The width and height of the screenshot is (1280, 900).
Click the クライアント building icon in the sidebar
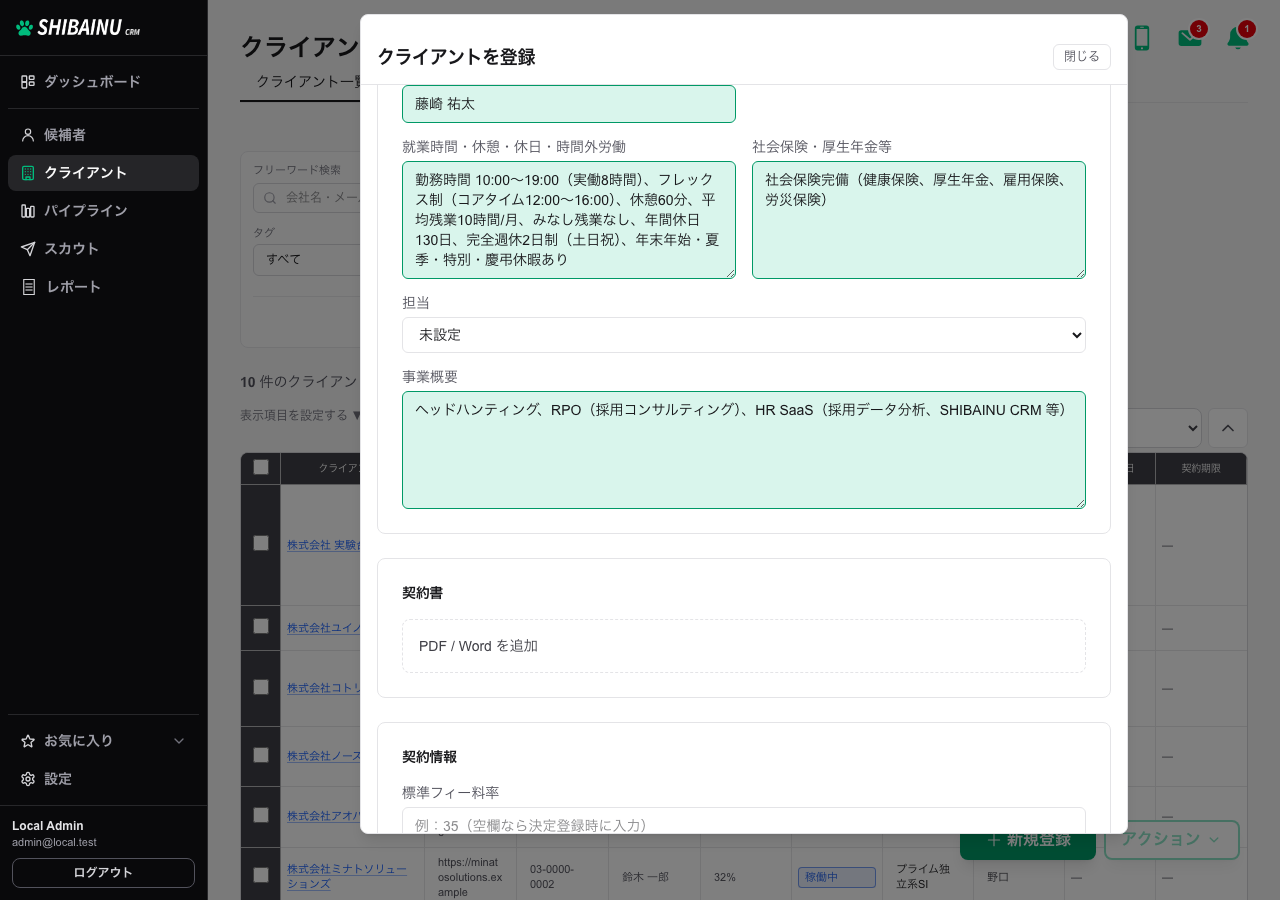[x=28, y=173]
